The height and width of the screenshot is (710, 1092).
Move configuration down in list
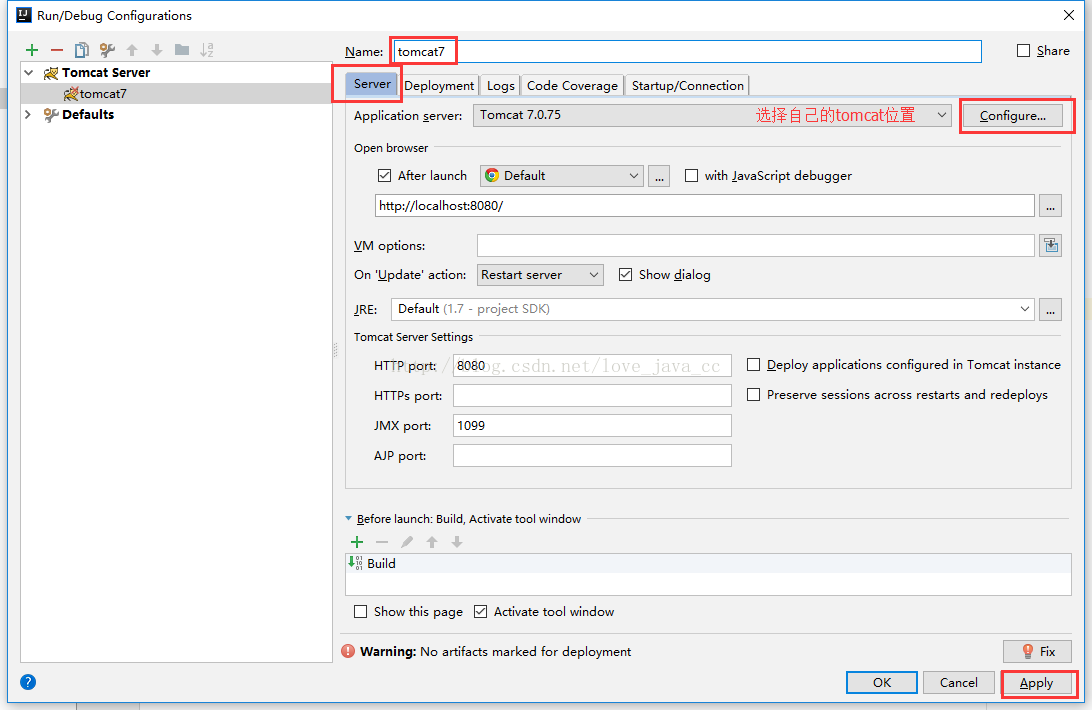tap(157, 49)
